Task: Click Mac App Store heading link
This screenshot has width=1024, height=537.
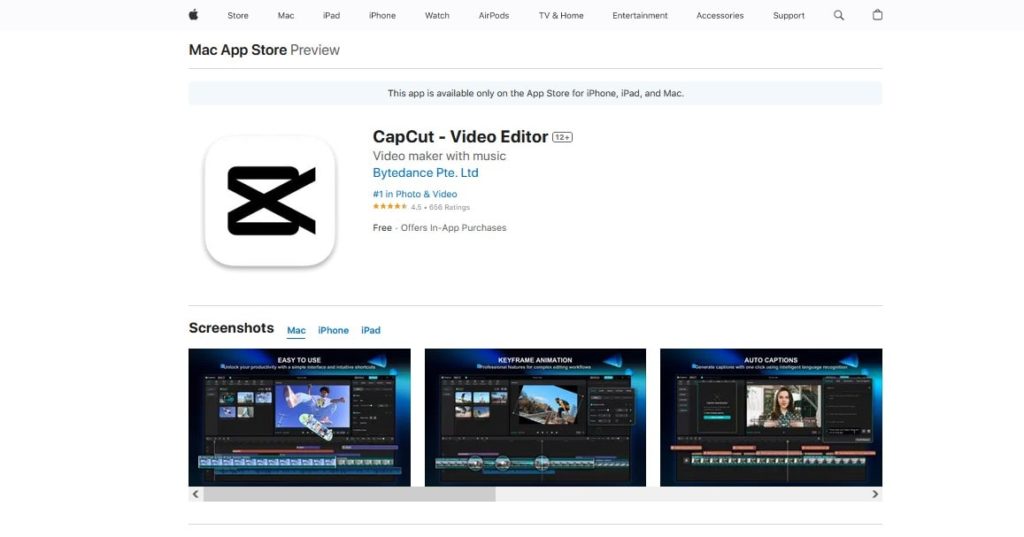Action: [x=238, y=50]
